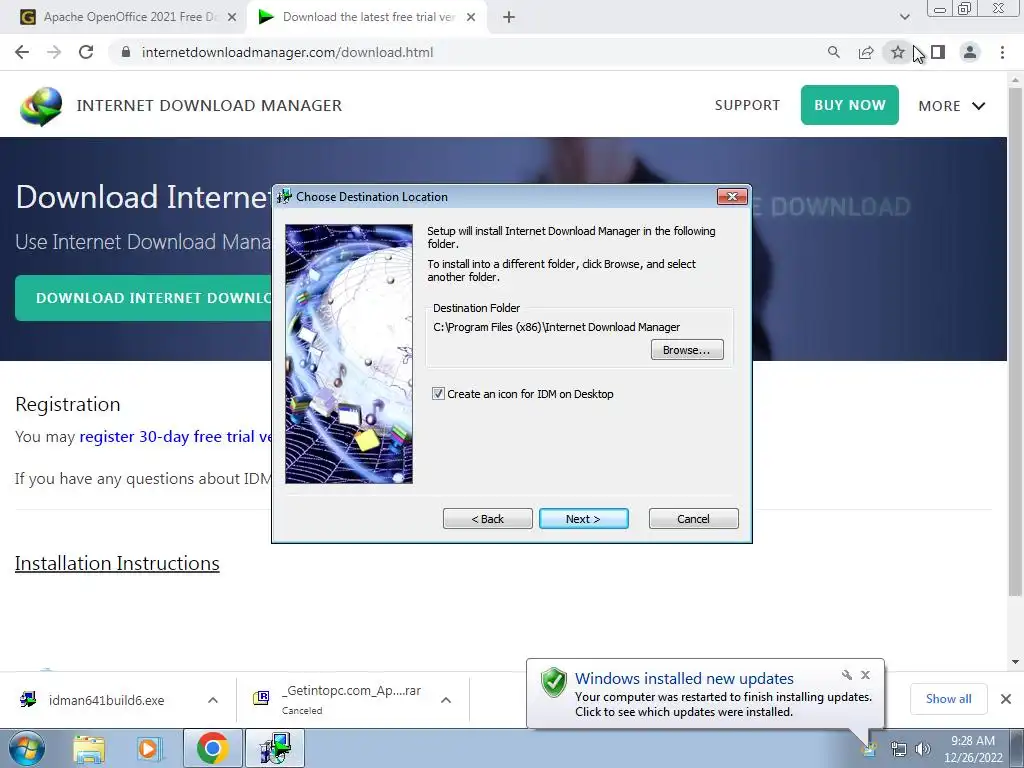This screenshot has width=1024, height=768.
Task: Uncheck Create an icon for IDM on Desktop
Action: pyautogui.click(x=438, y=394)
